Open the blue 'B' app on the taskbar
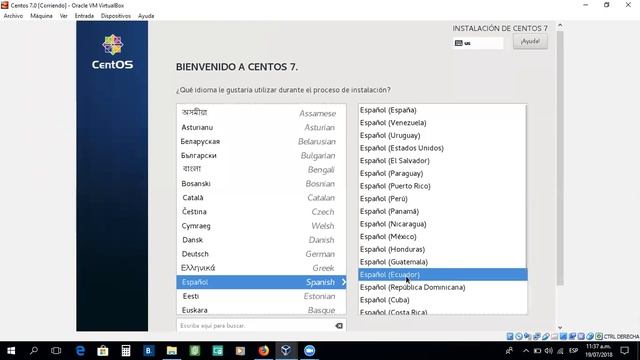 pos(149,351)
